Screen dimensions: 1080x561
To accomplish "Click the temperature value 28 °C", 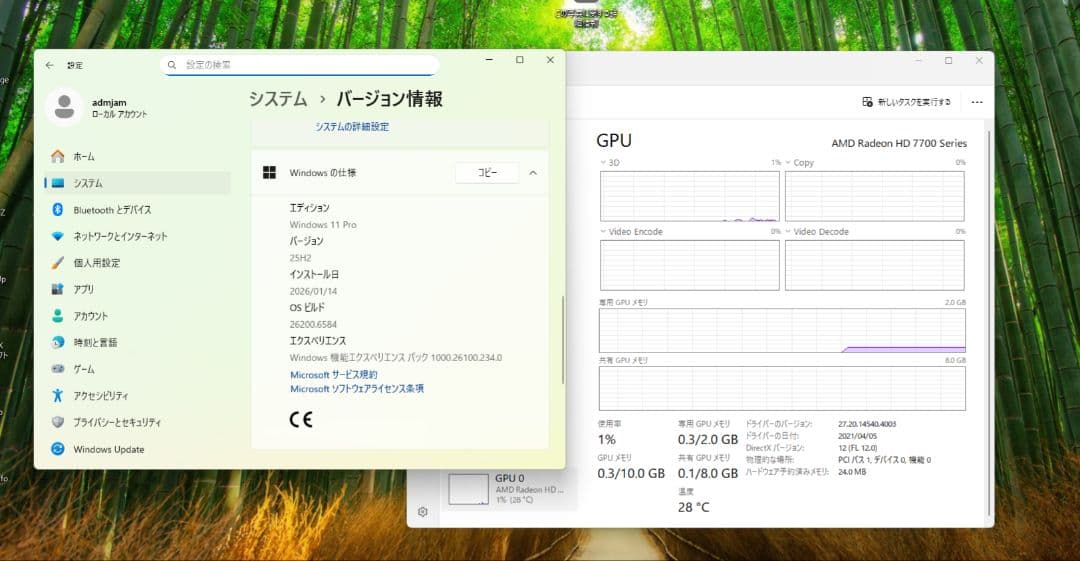I will point(694,507).
